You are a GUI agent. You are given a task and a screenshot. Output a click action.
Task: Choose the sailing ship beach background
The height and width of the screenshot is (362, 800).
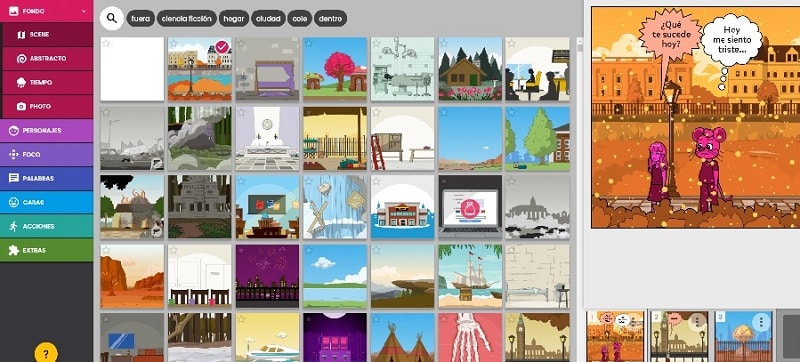click(x=470, y=276)
